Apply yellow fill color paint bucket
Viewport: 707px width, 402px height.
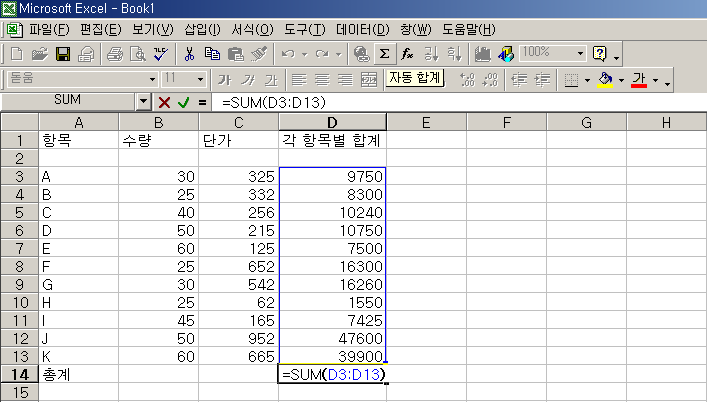[x=605, y=80]
